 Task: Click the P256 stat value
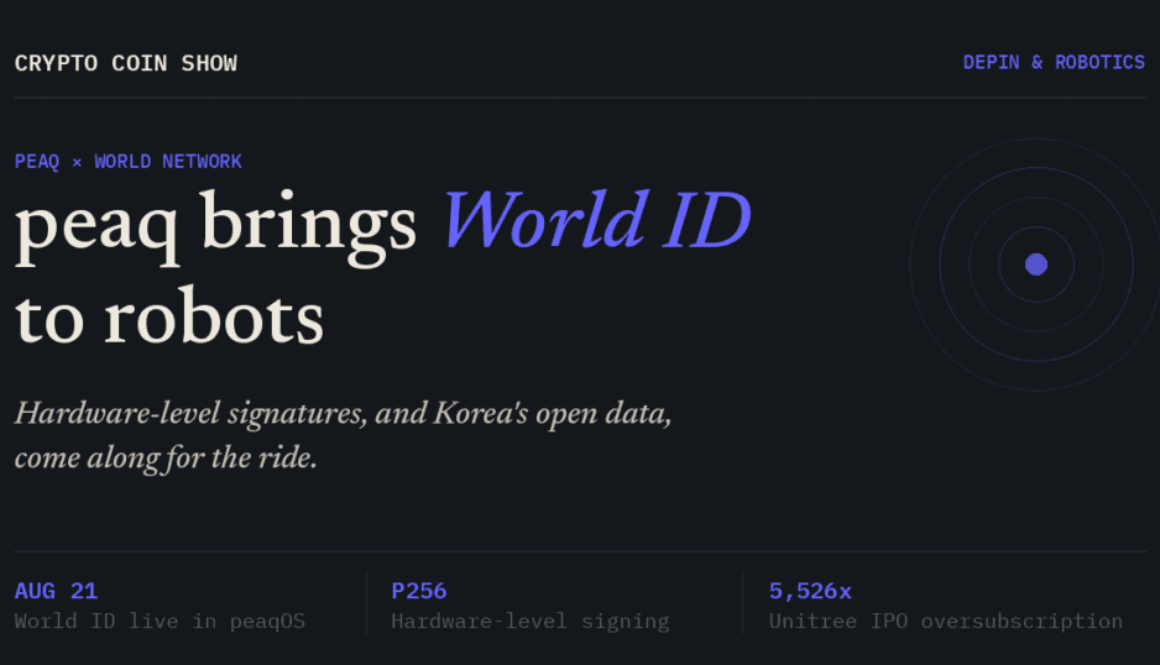pyautogui.click(x=419, y=591)
